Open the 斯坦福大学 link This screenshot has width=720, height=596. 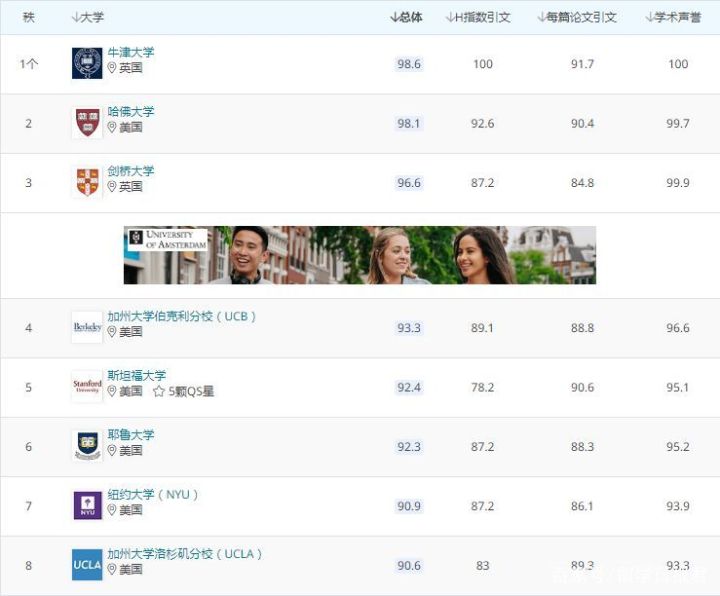[137, 375]
